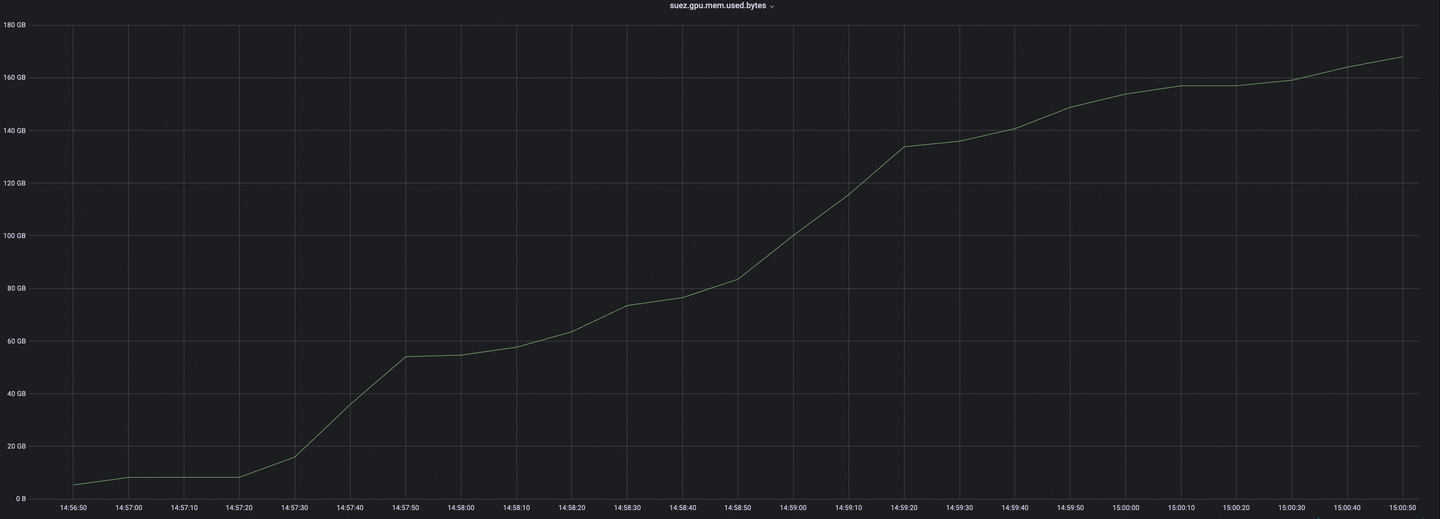The height and width of the screenshot is (519, 1440).
Task: Click the 14:59:20 time axis label
Action: pos(904,508)
